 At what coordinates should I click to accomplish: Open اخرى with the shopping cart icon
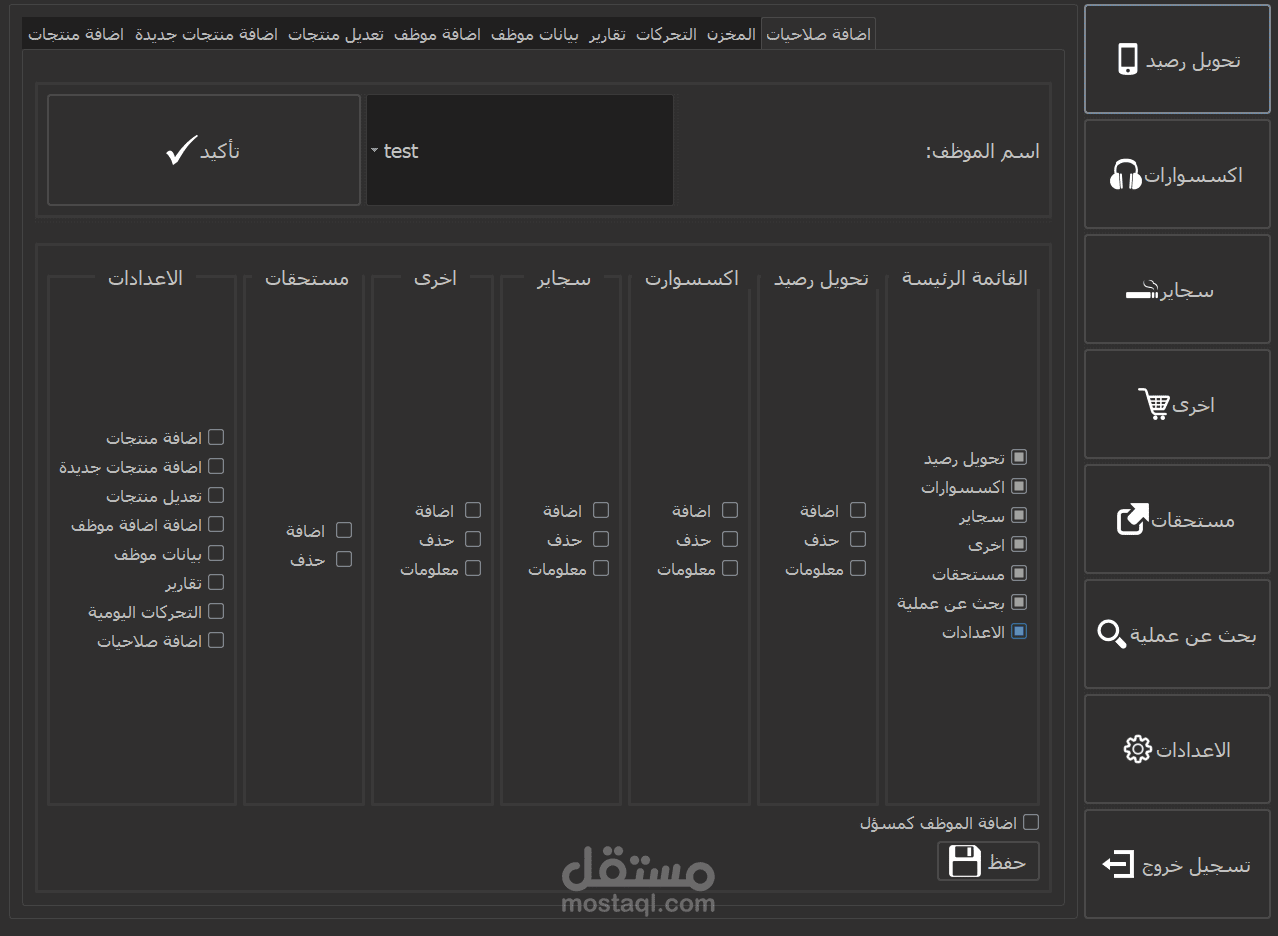(1154, 404)
